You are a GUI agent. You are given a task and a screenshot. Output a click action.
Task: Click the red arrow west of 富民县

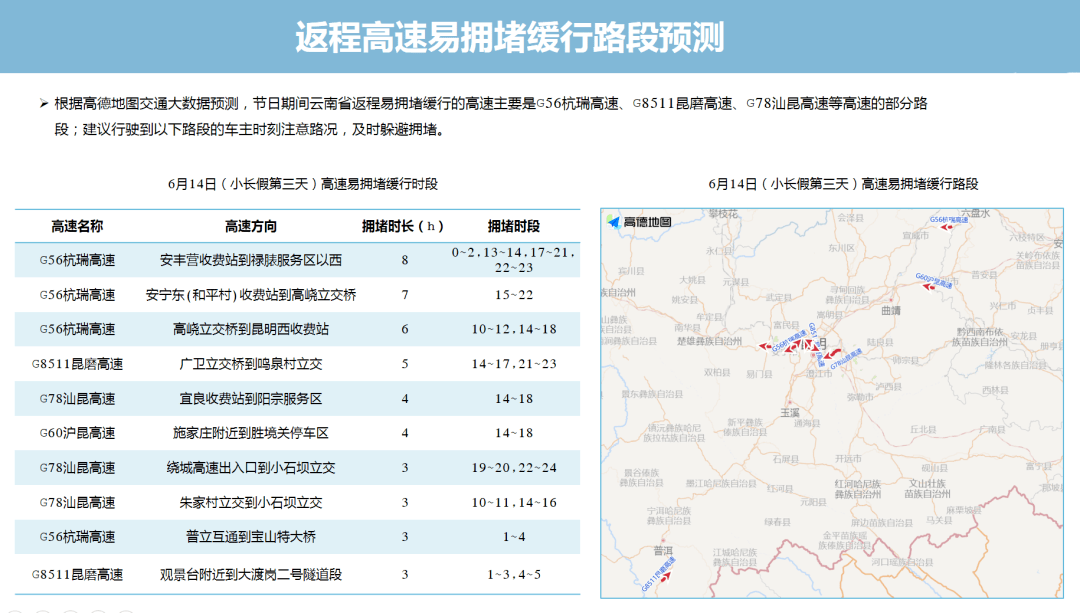coord(765,346)
